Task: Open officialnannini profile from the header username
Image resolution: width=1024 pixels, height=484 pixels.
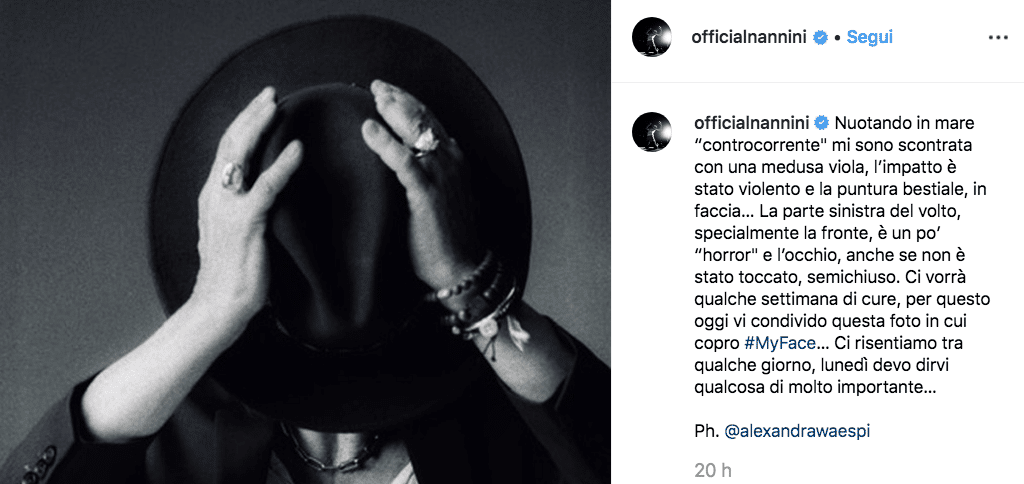Action: coord(750,38)
